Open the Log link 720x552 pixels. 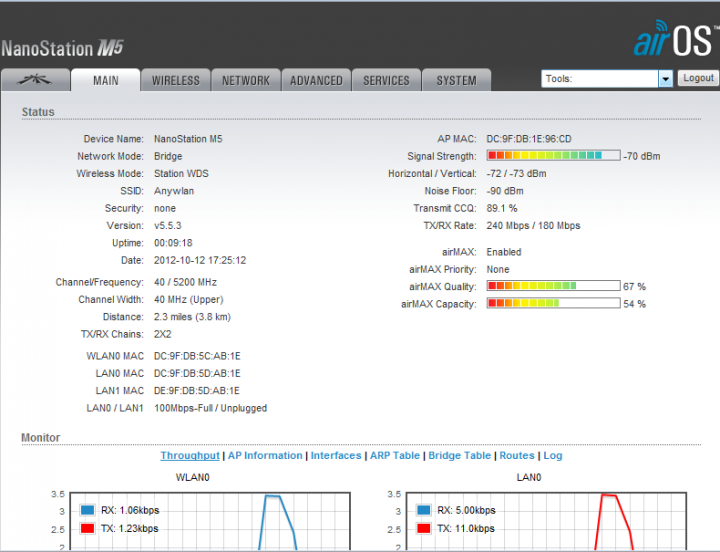(x=553, y=456)
